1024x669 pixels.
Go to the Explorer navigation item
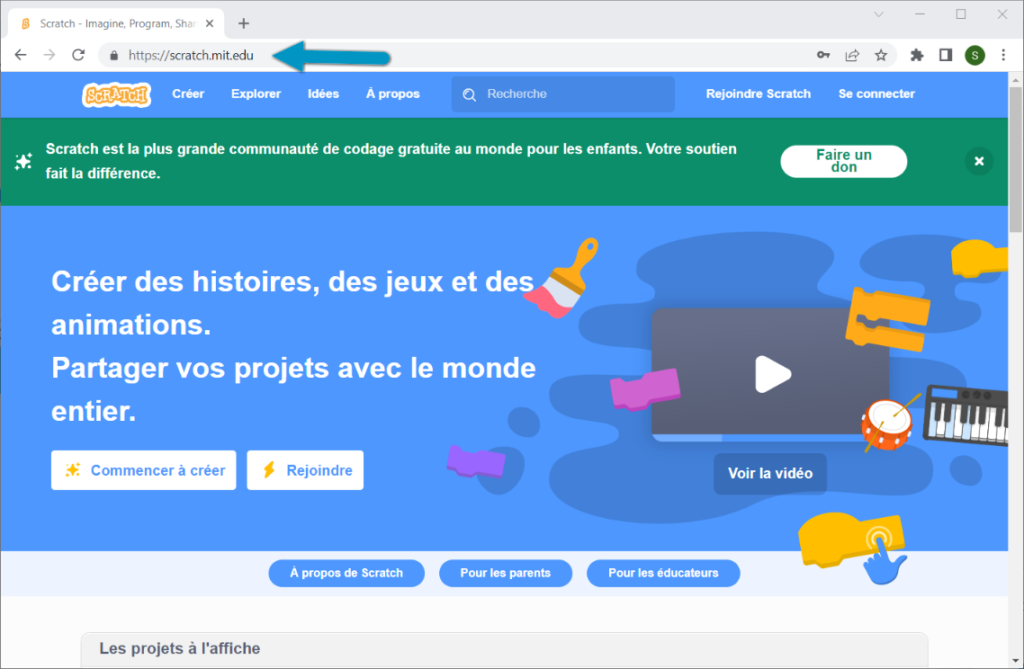(256, 94)
